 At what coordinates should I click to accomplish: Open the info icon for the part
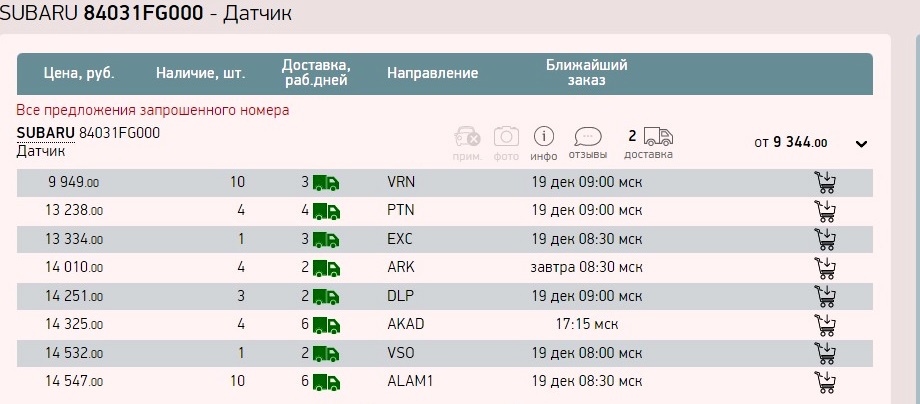coord(544,137)
